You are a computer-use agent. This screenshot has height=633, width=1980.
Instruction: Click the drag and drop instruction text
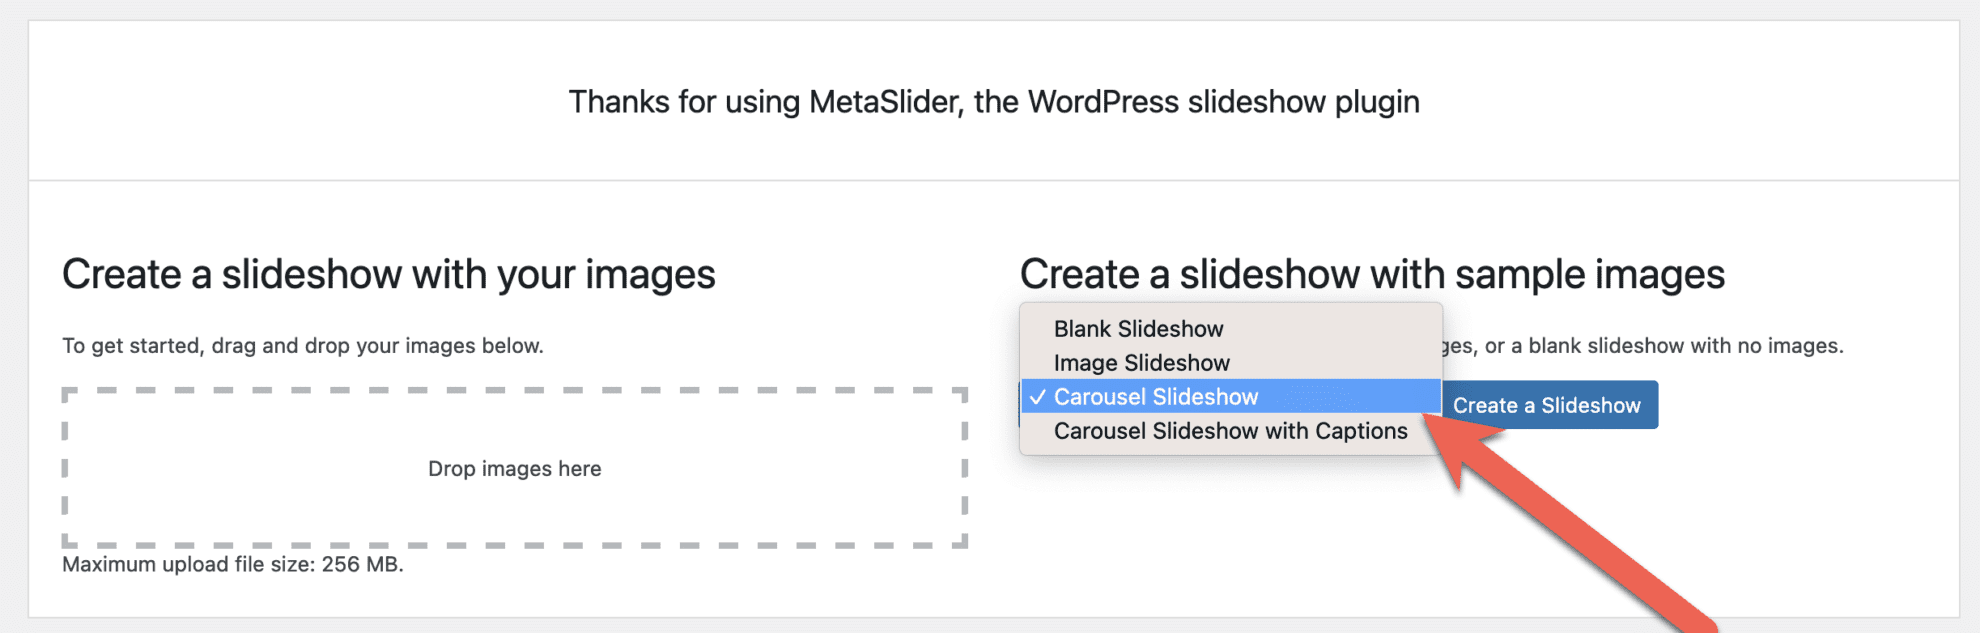303,345
